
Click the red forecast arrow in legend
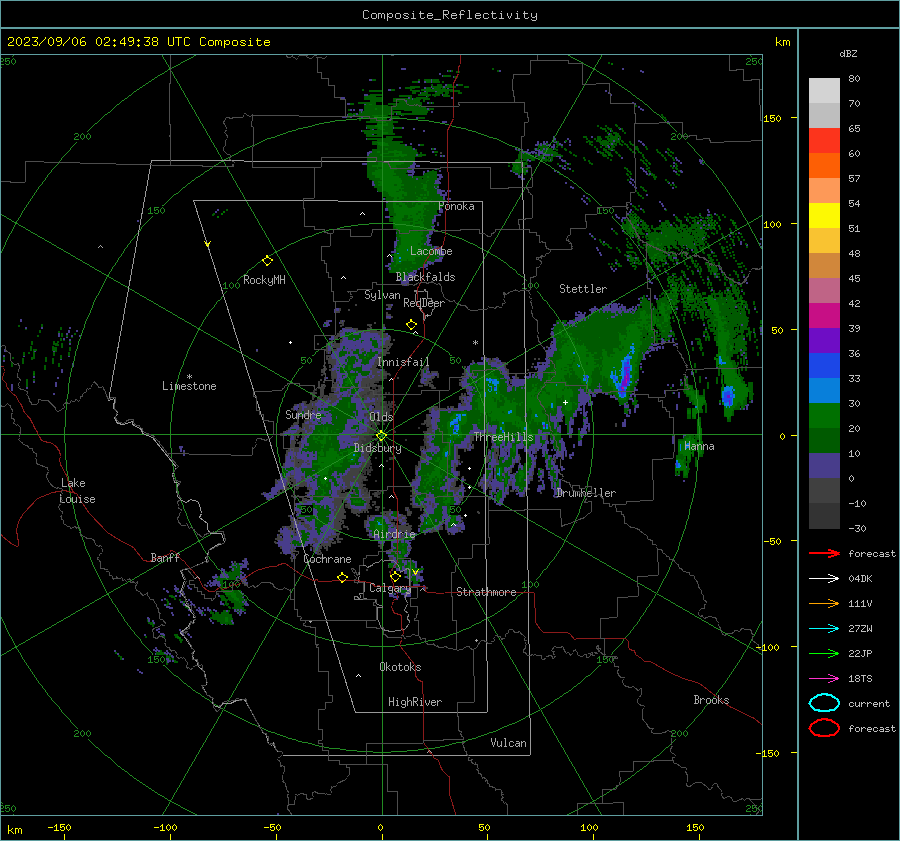[824, 553]
